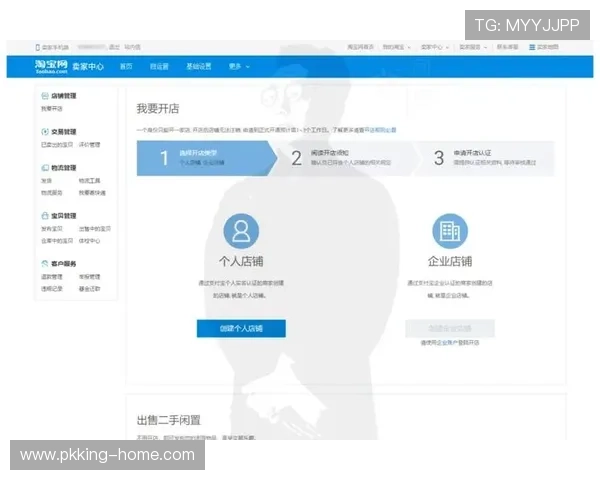Open 淘宝网首页 link in the top bar

360,47
